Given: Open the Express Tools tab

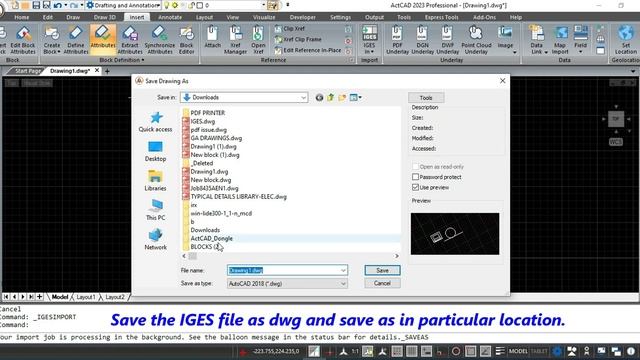Looking at the screenshot, I should tap(441, 17).
